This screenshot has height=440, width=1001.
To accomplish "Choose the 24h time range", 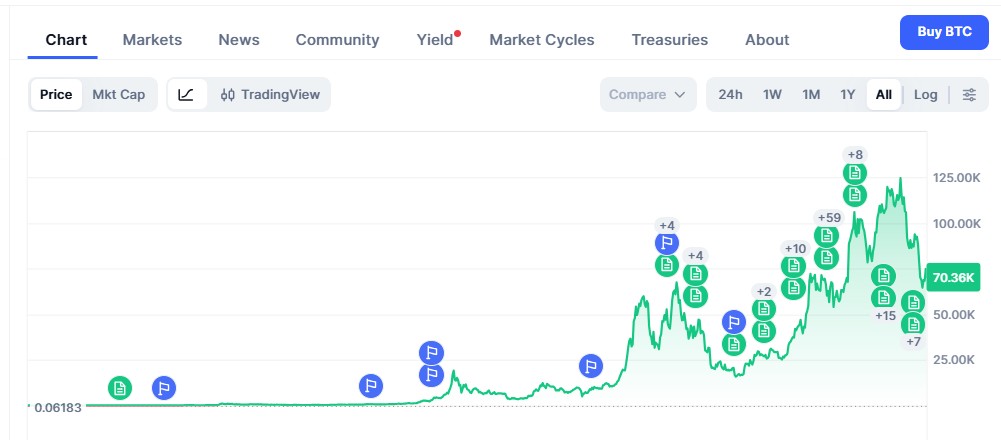I will click(x=730, y=95).
